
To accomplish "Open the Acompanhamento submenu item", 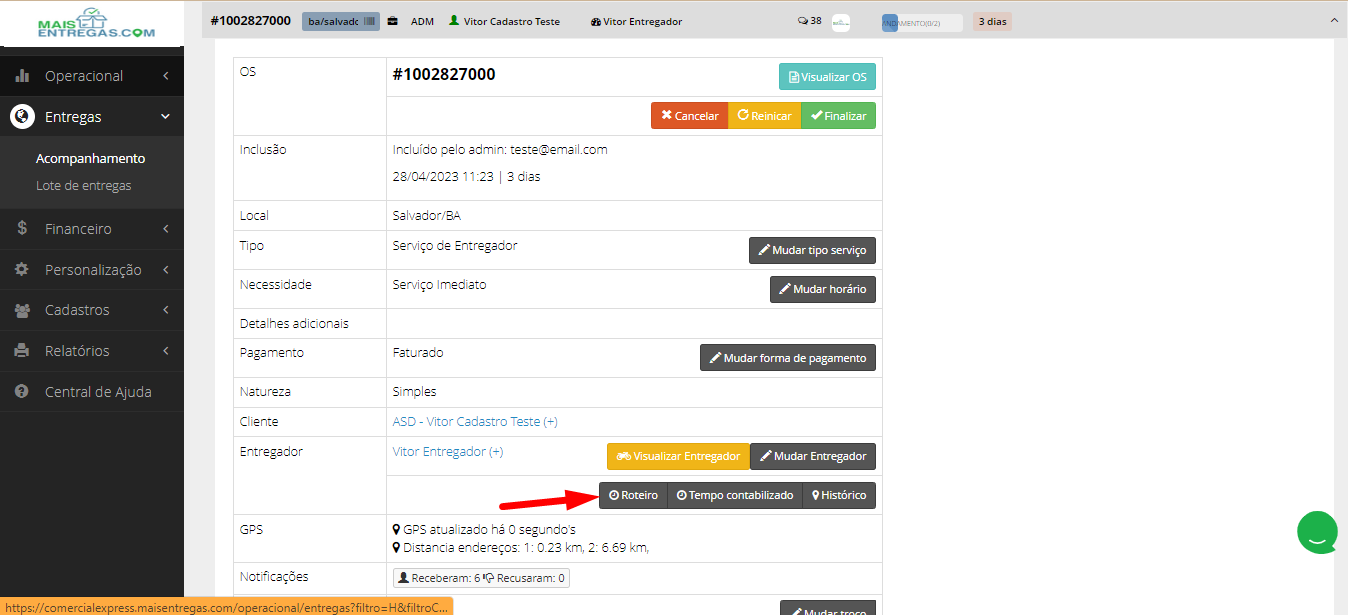I will [x=91, y=158].
